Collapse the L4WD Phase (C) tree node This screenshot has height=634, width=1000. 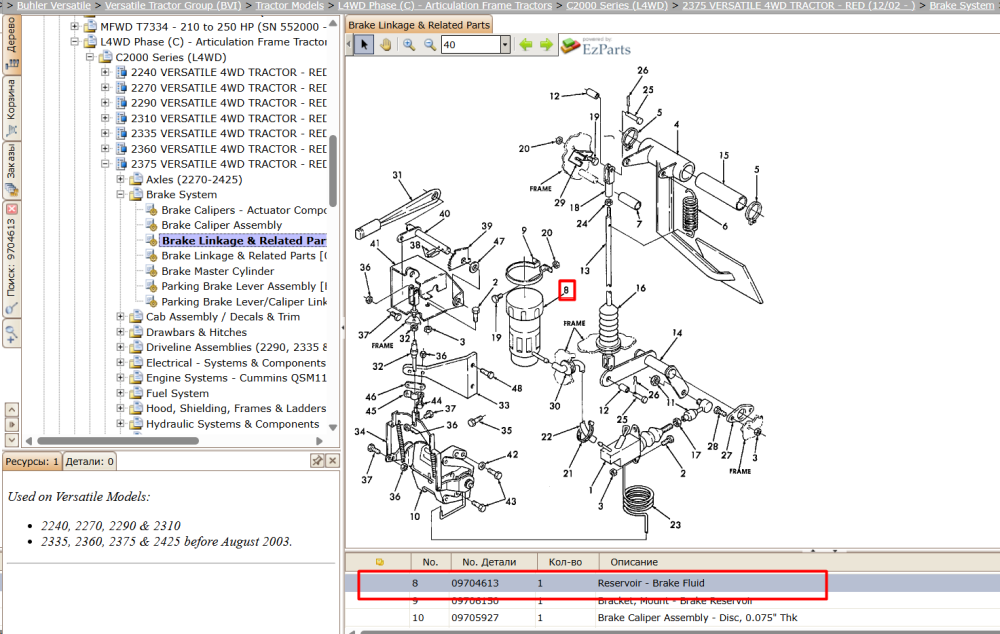pyautogui.click(x=75, y=41)
